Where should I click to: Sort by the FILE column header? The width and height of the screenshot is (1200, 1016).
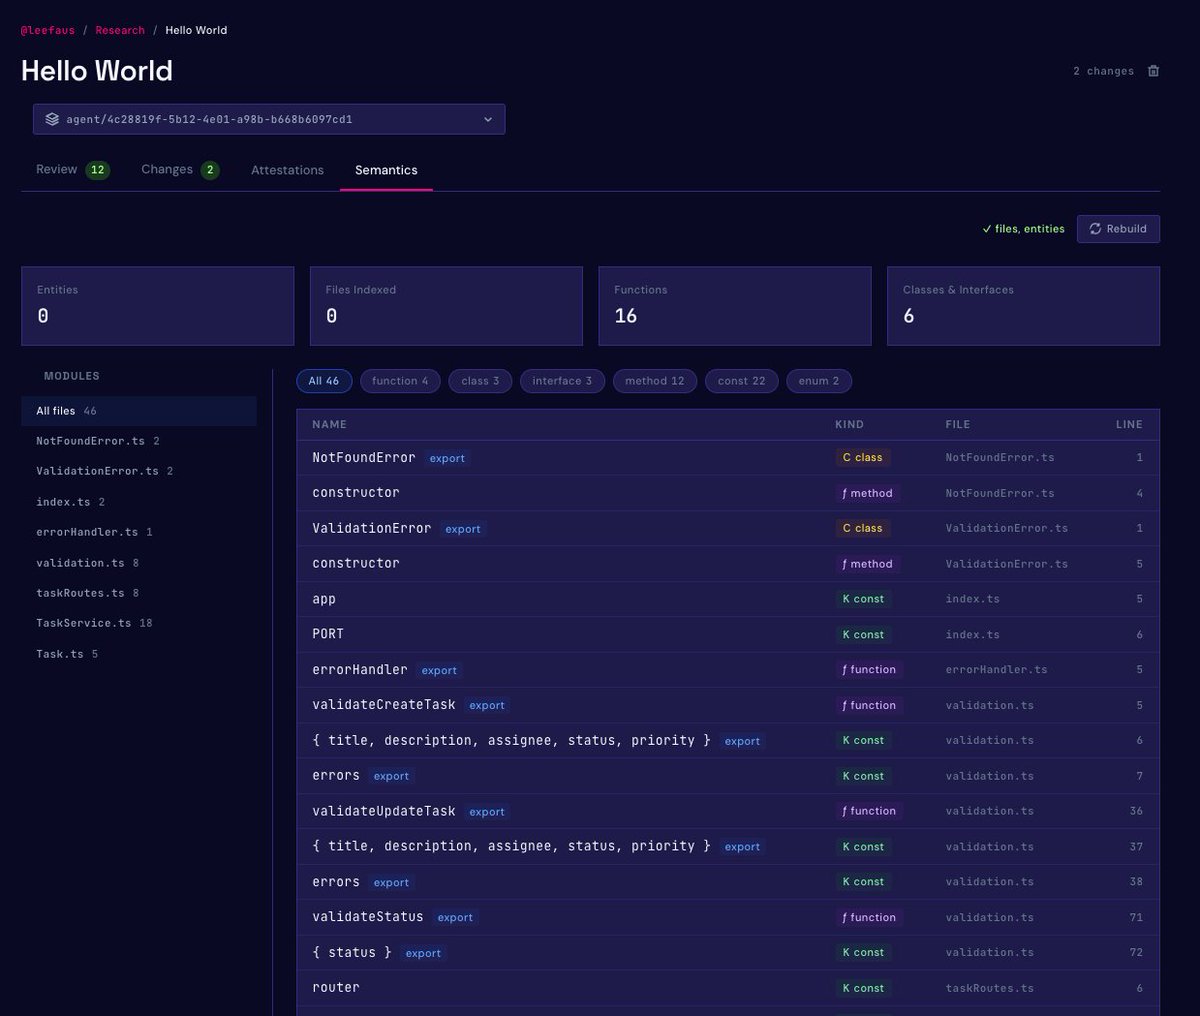(x=957, y=425)
